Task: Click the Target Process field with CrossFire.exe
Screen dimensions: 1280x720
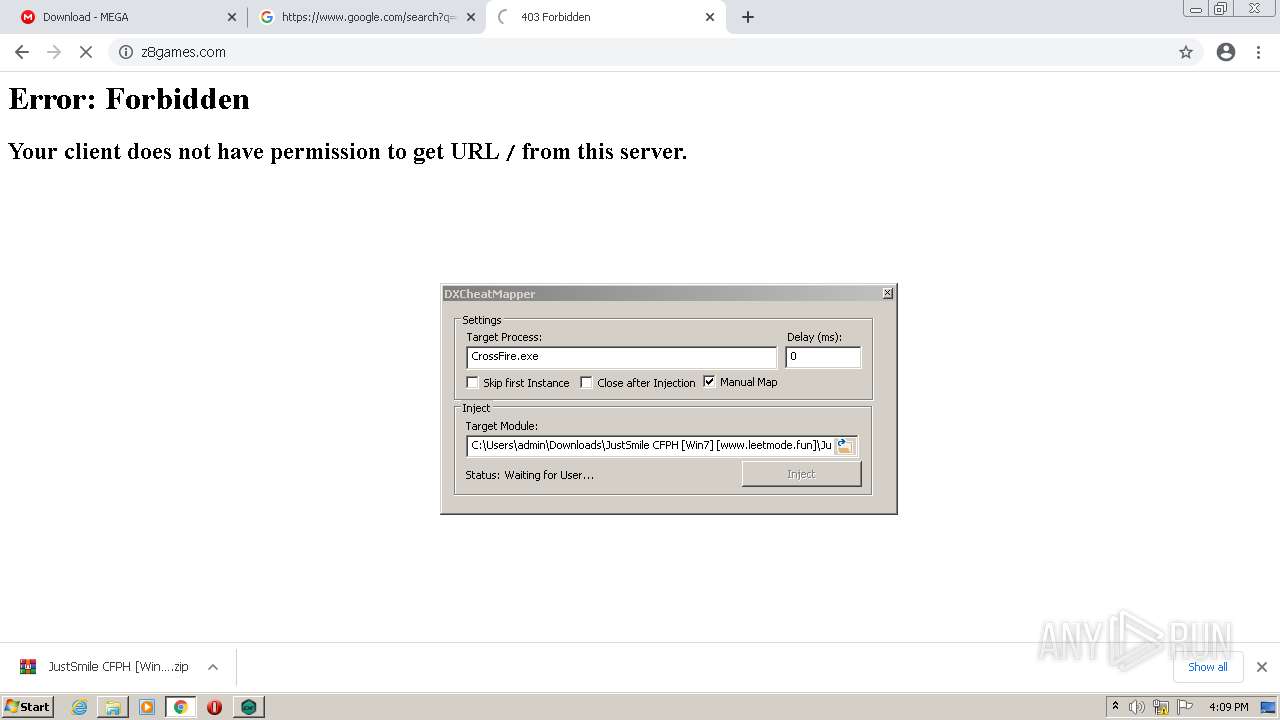Action: [x=621, y=357]
